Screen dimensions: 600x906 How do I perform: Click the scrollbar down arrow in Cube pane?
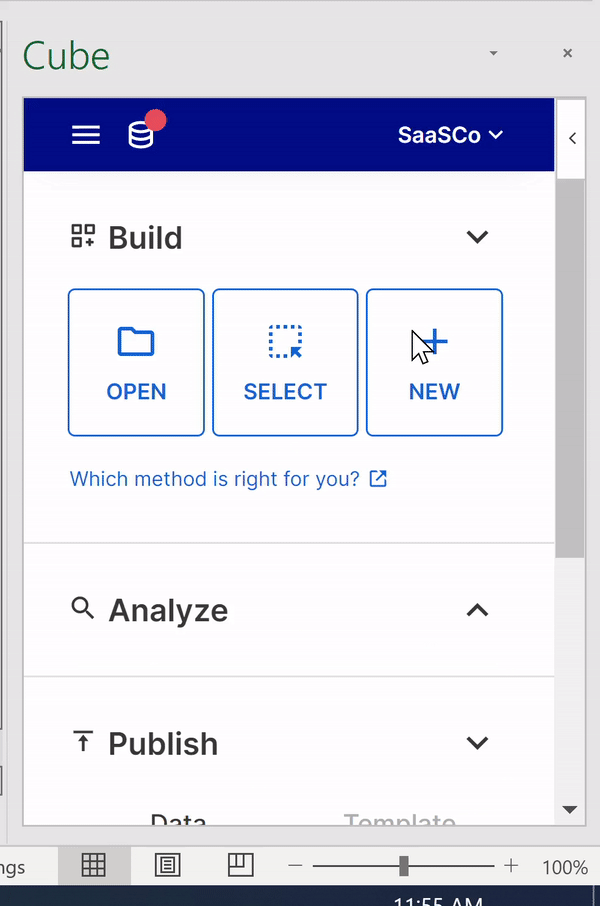tap(570, 810)
